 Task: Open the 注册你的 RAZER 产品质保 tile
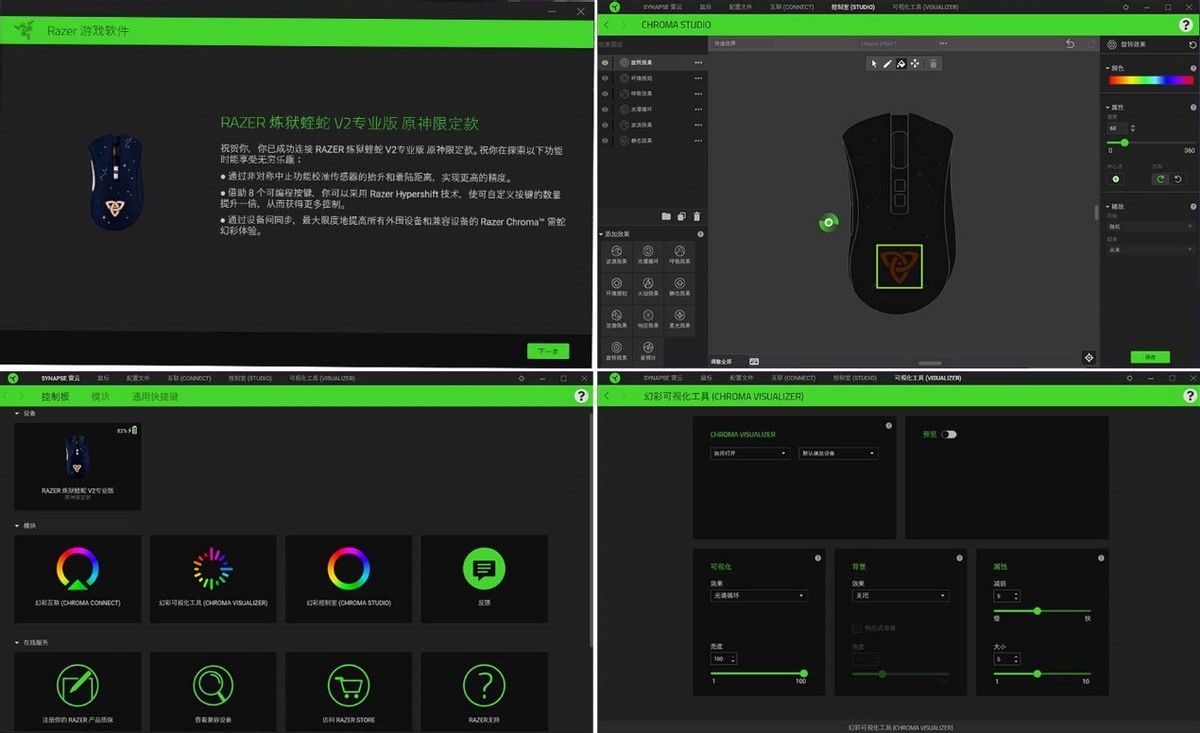pos(77,692)
